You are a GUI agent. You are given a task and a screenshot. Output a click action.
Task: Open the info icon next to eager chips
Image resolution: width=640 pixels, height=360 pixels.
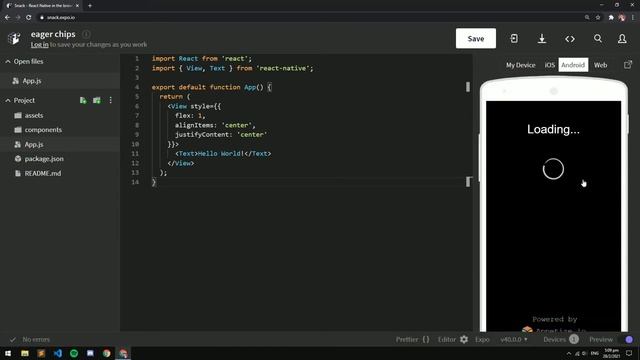(x=86, y=34)
